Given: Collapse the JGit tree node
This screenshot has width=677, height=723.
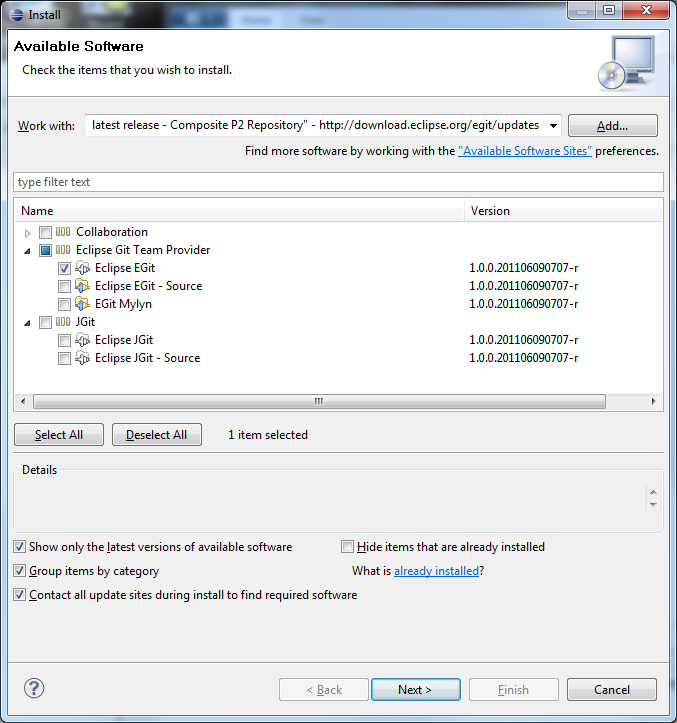Looking at the screenshot, I should (27, 323).
